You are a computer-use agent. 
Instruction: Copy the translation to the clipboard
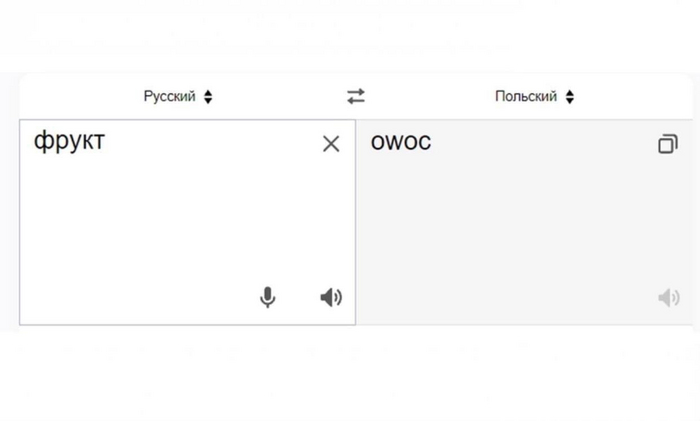(x=667, y=144)
